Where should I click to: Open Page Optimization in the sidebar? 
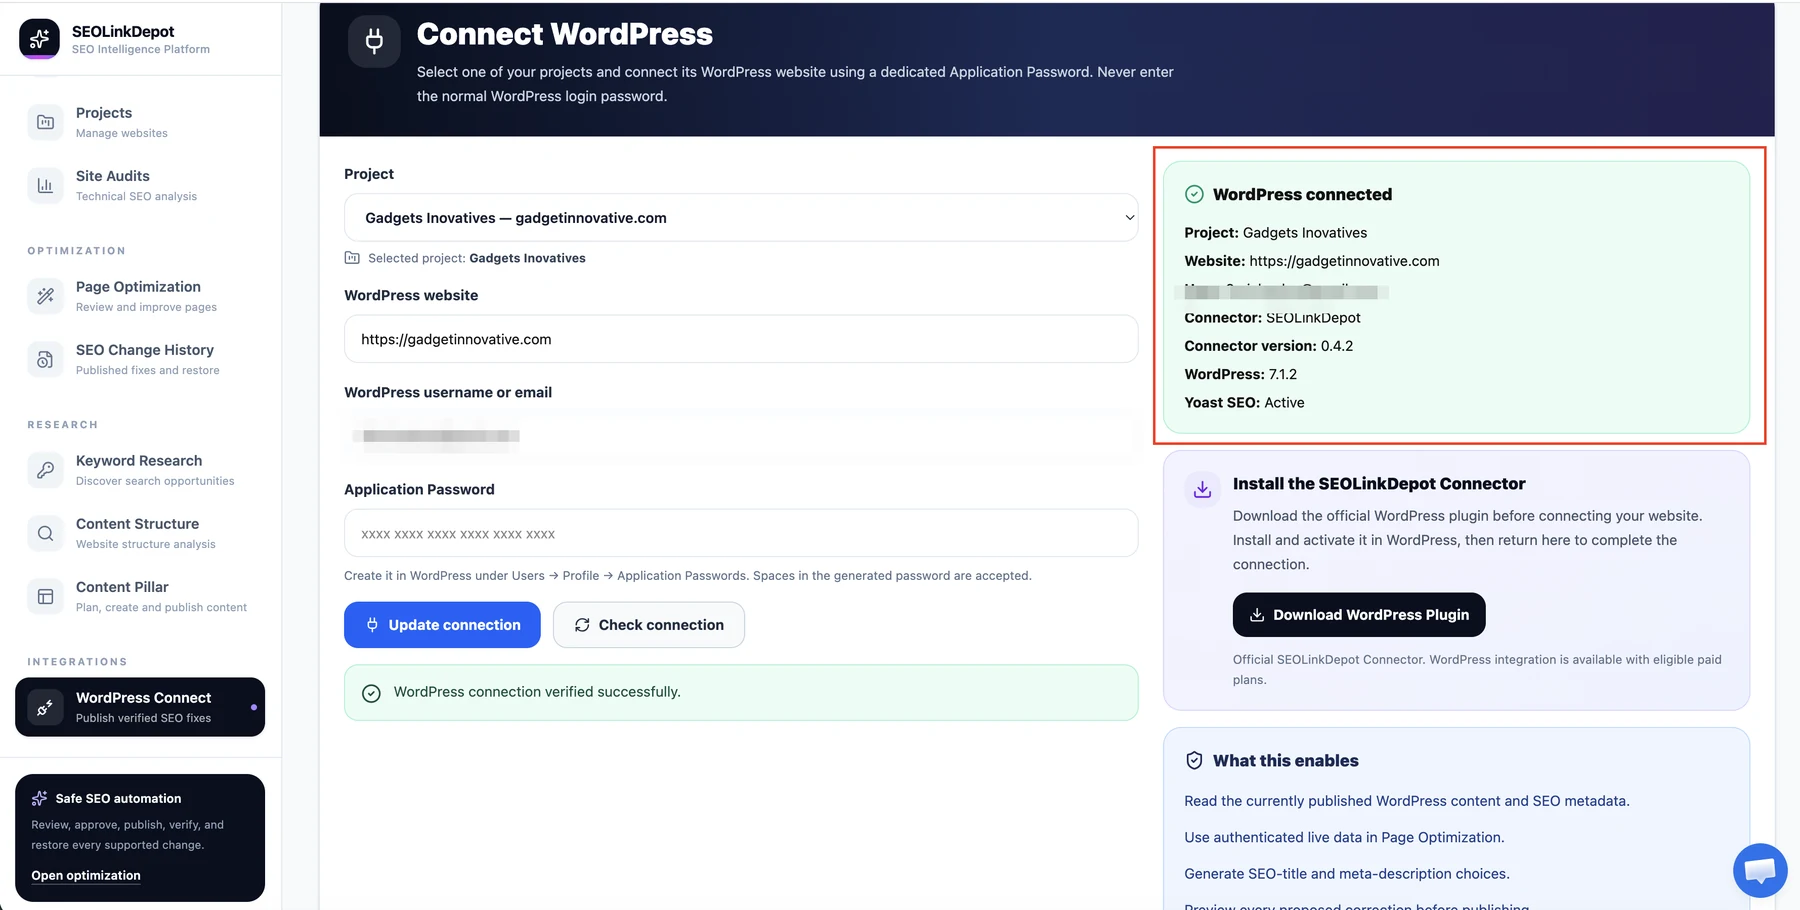140,296
